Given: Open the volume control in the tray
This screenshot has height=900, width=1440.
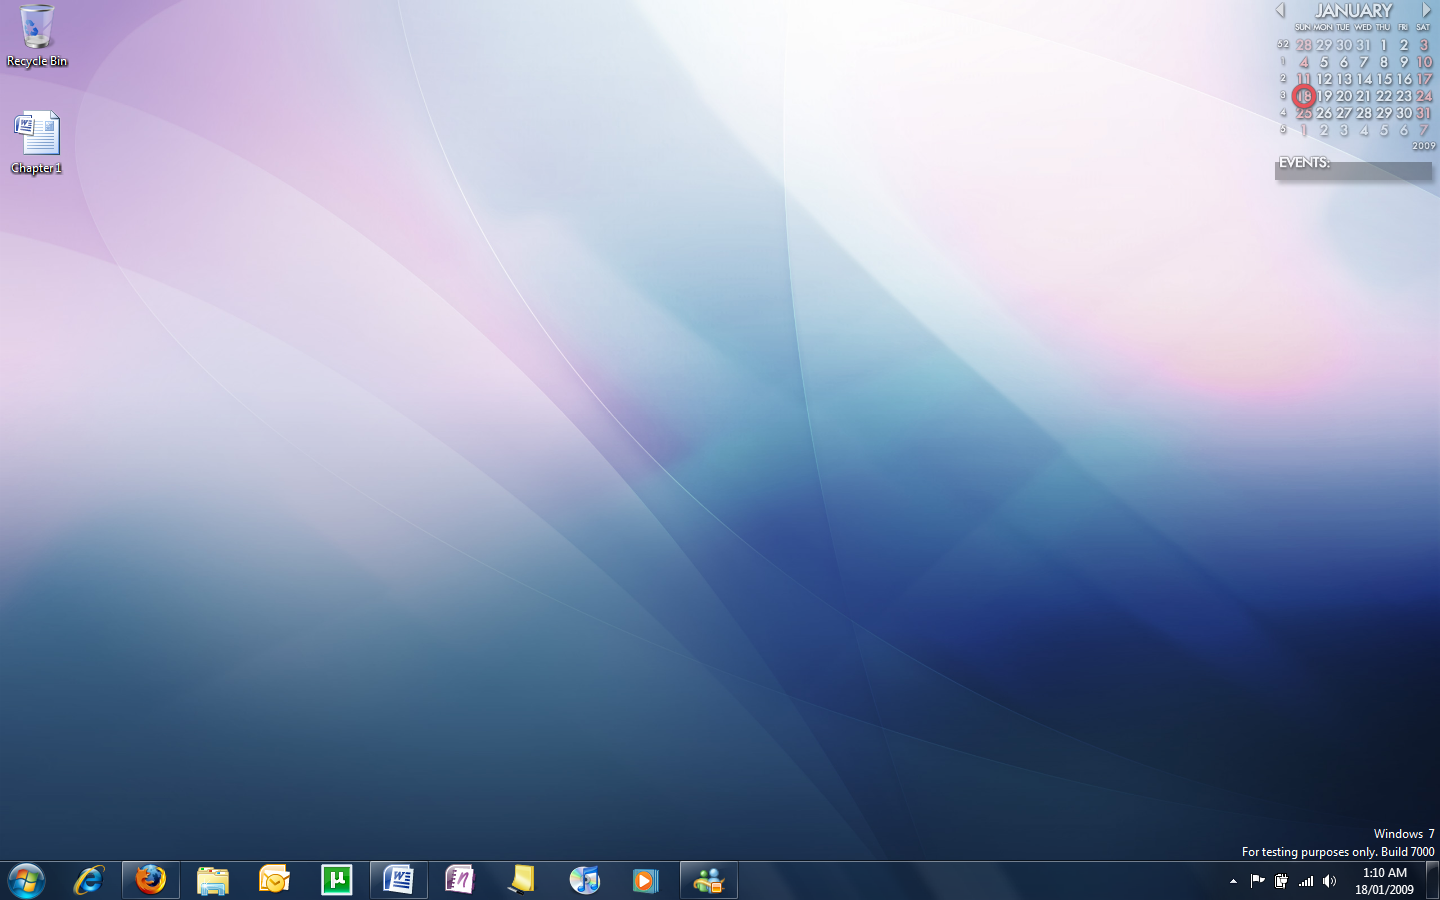Looking at the screenshot, I should click(x=1329, y=881).
